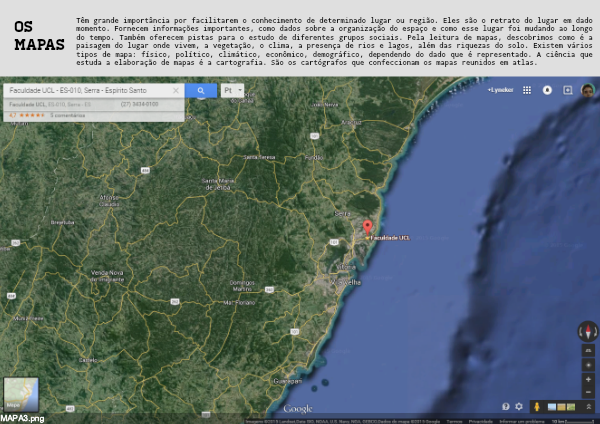Click the Faculdade UCL map label
This screenshot has width=600, height=424.
(390, 238)
